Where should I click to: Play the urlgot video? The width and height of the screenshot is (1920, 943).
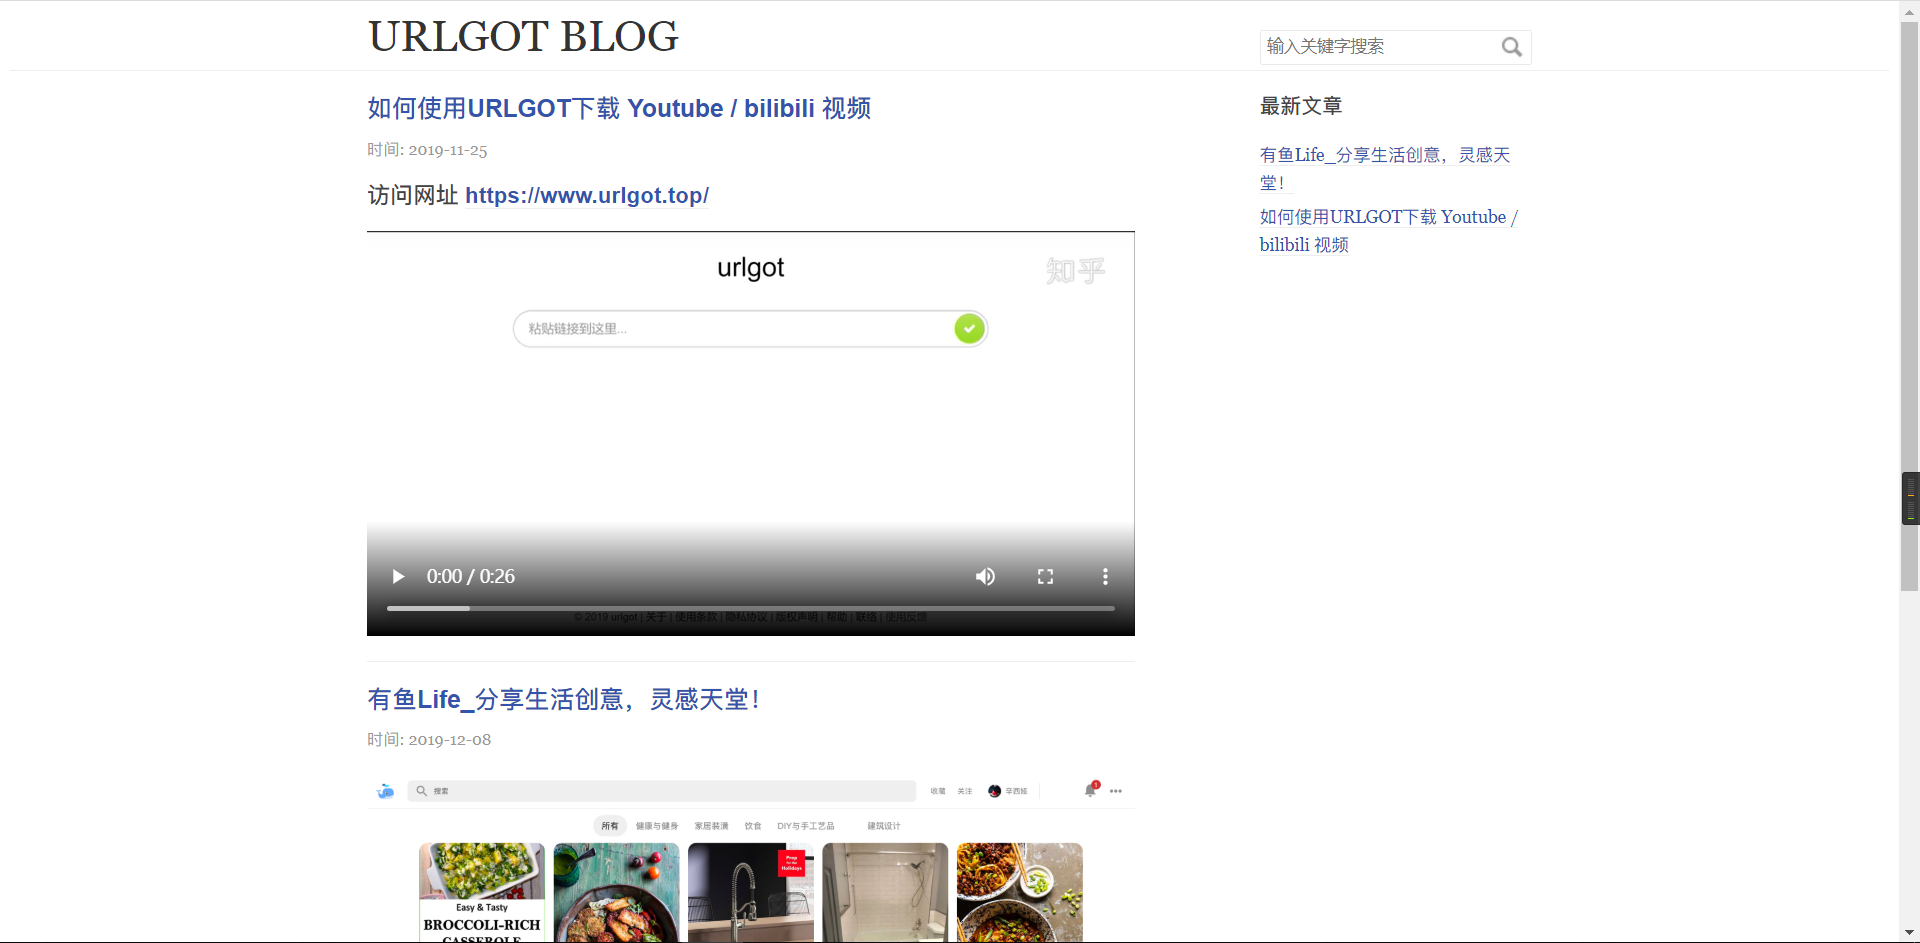click(398, 576)
